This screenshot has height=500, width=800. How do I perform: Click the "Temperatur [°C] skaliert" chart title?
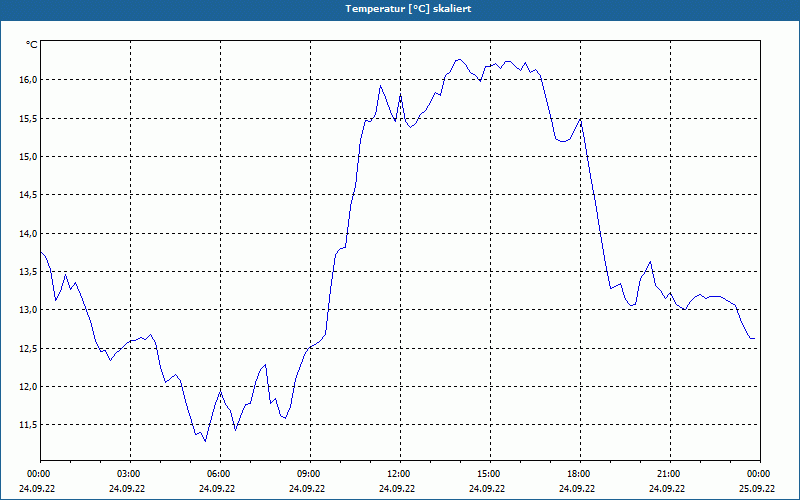408,9
